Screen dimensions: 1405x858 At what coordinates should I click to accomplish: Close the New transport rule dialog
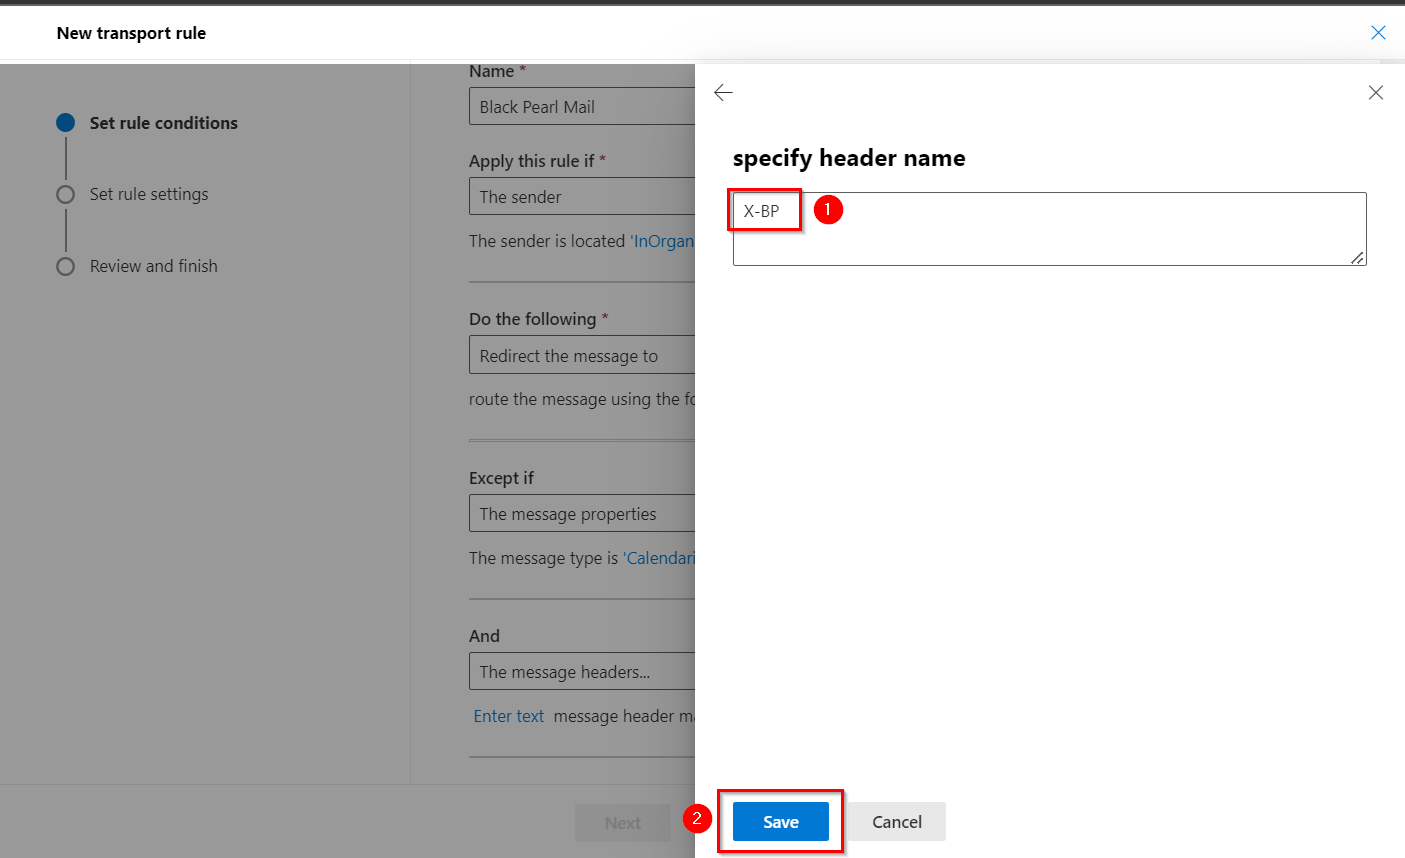(1377, 33)
